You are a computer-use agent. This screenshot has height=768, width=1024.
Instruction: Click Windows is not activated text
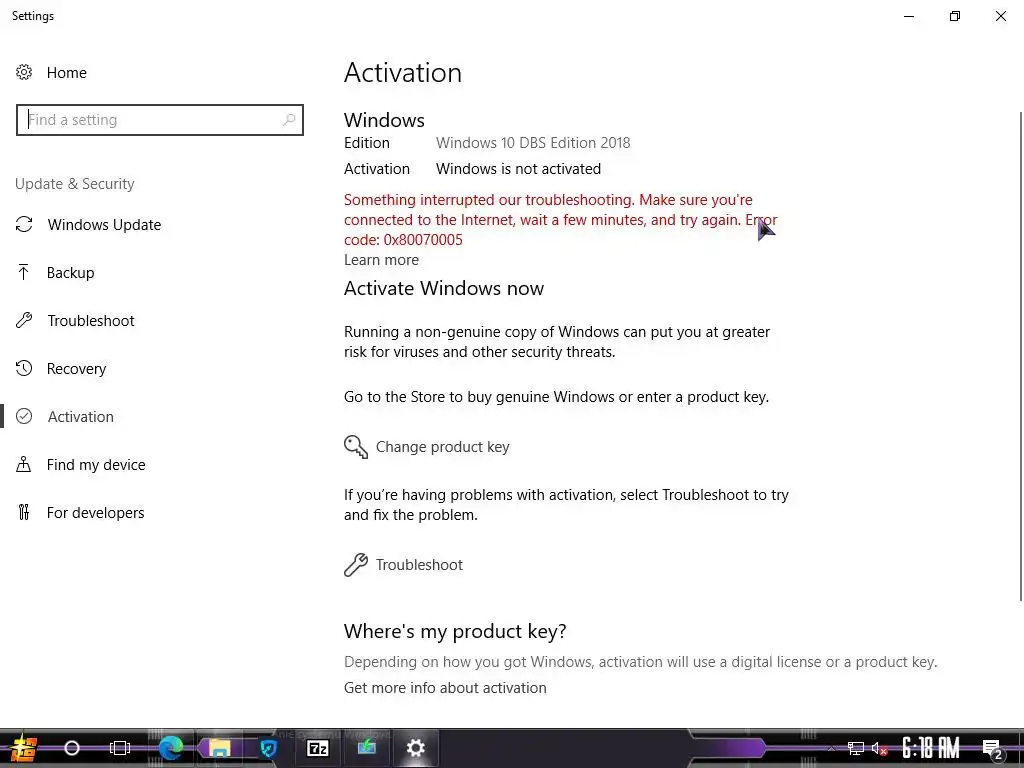click(519, 169)
